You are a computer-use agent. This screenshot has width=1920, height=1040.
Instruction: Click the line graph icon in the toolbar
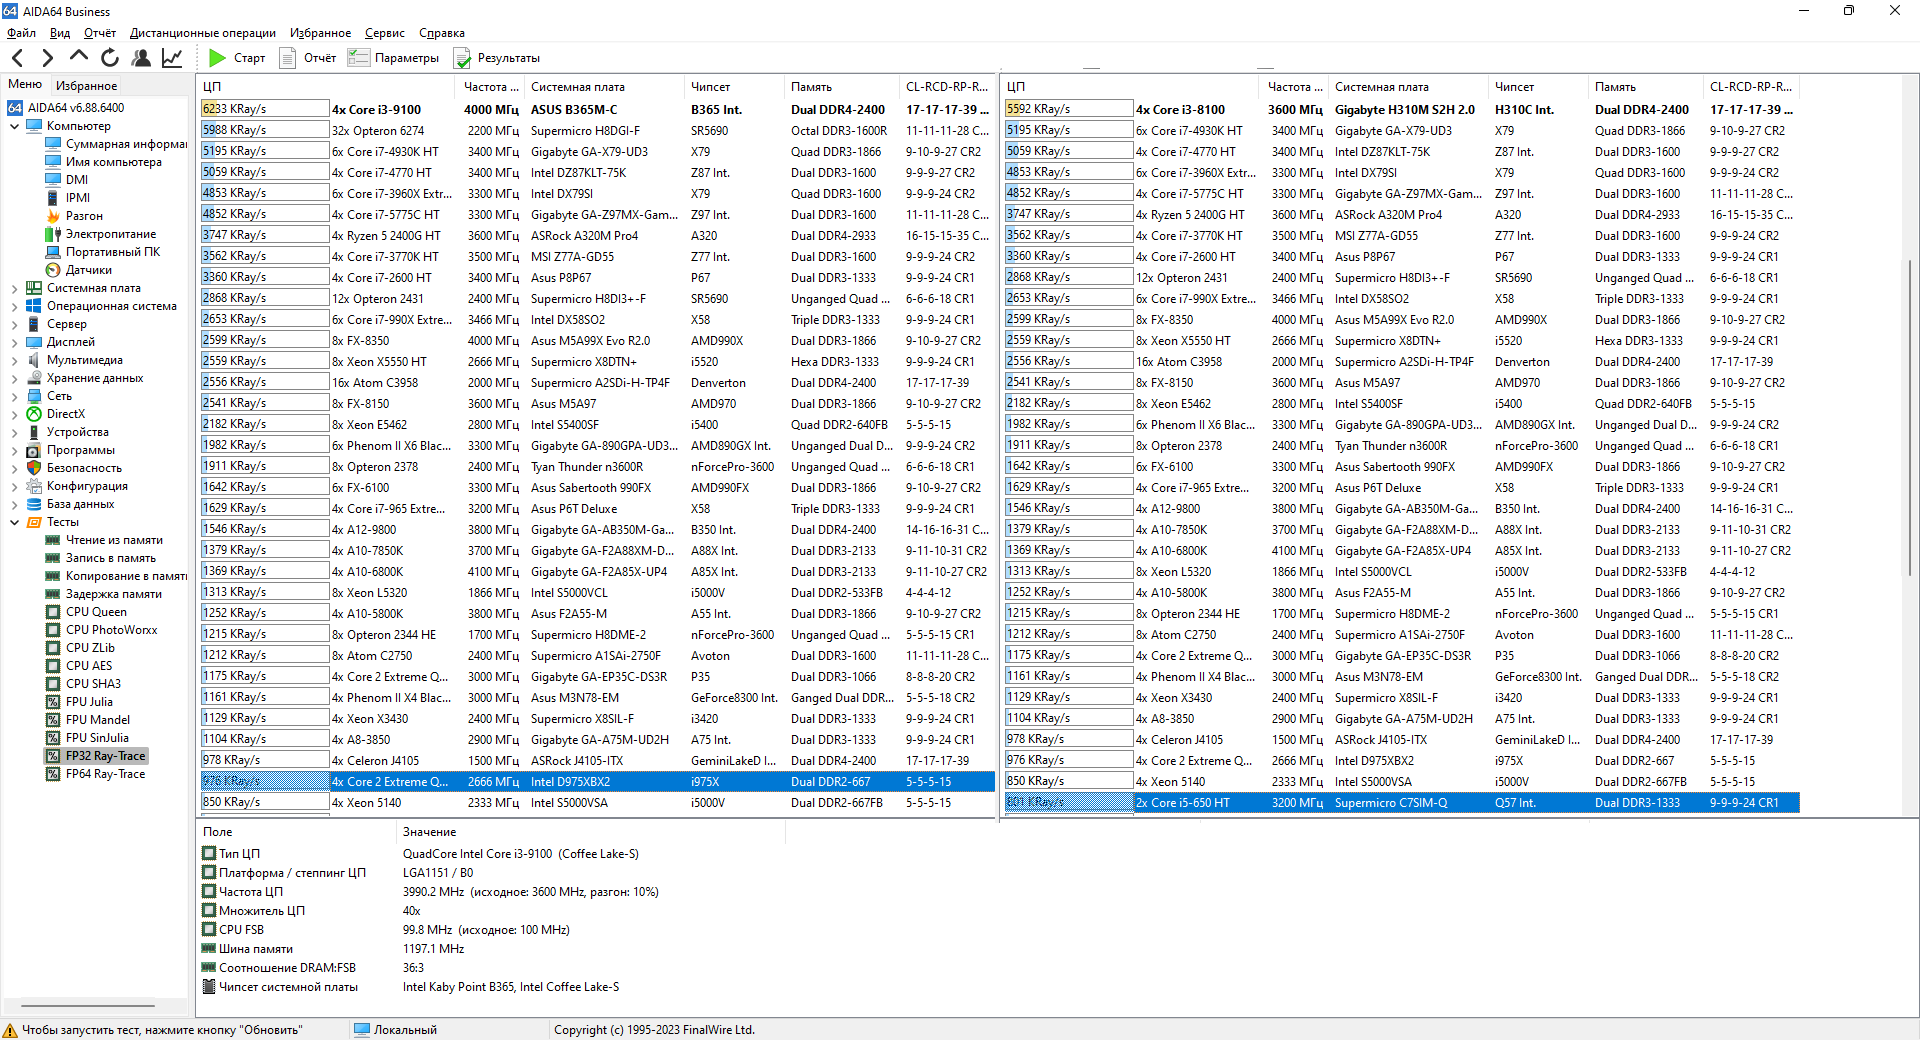pos(172,58)
